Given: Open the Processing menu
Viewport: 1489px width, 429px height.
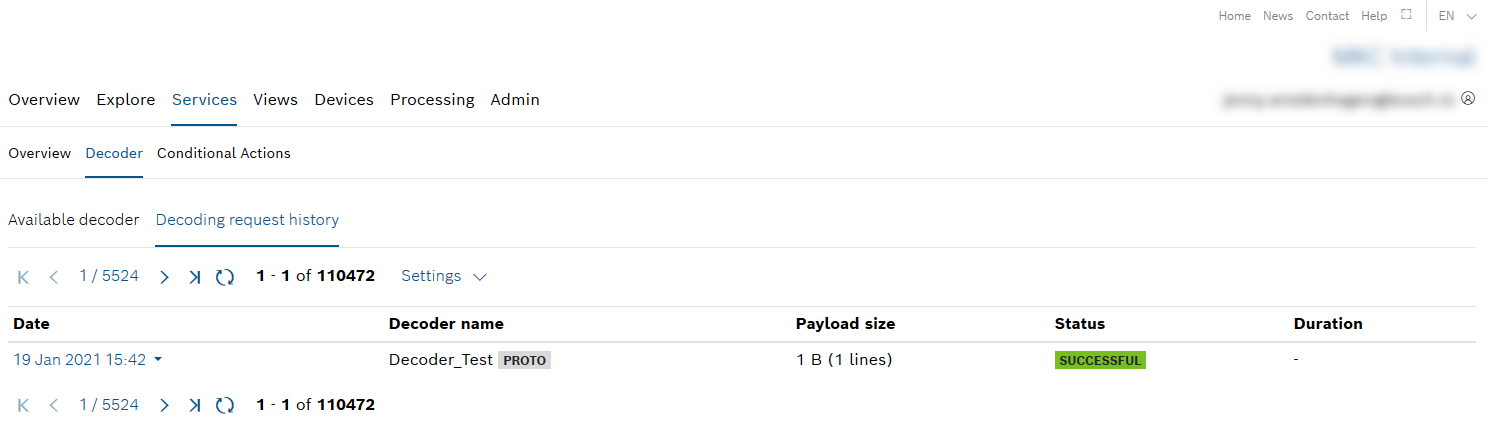Looking at the screenshot, I should pos(432,100).
